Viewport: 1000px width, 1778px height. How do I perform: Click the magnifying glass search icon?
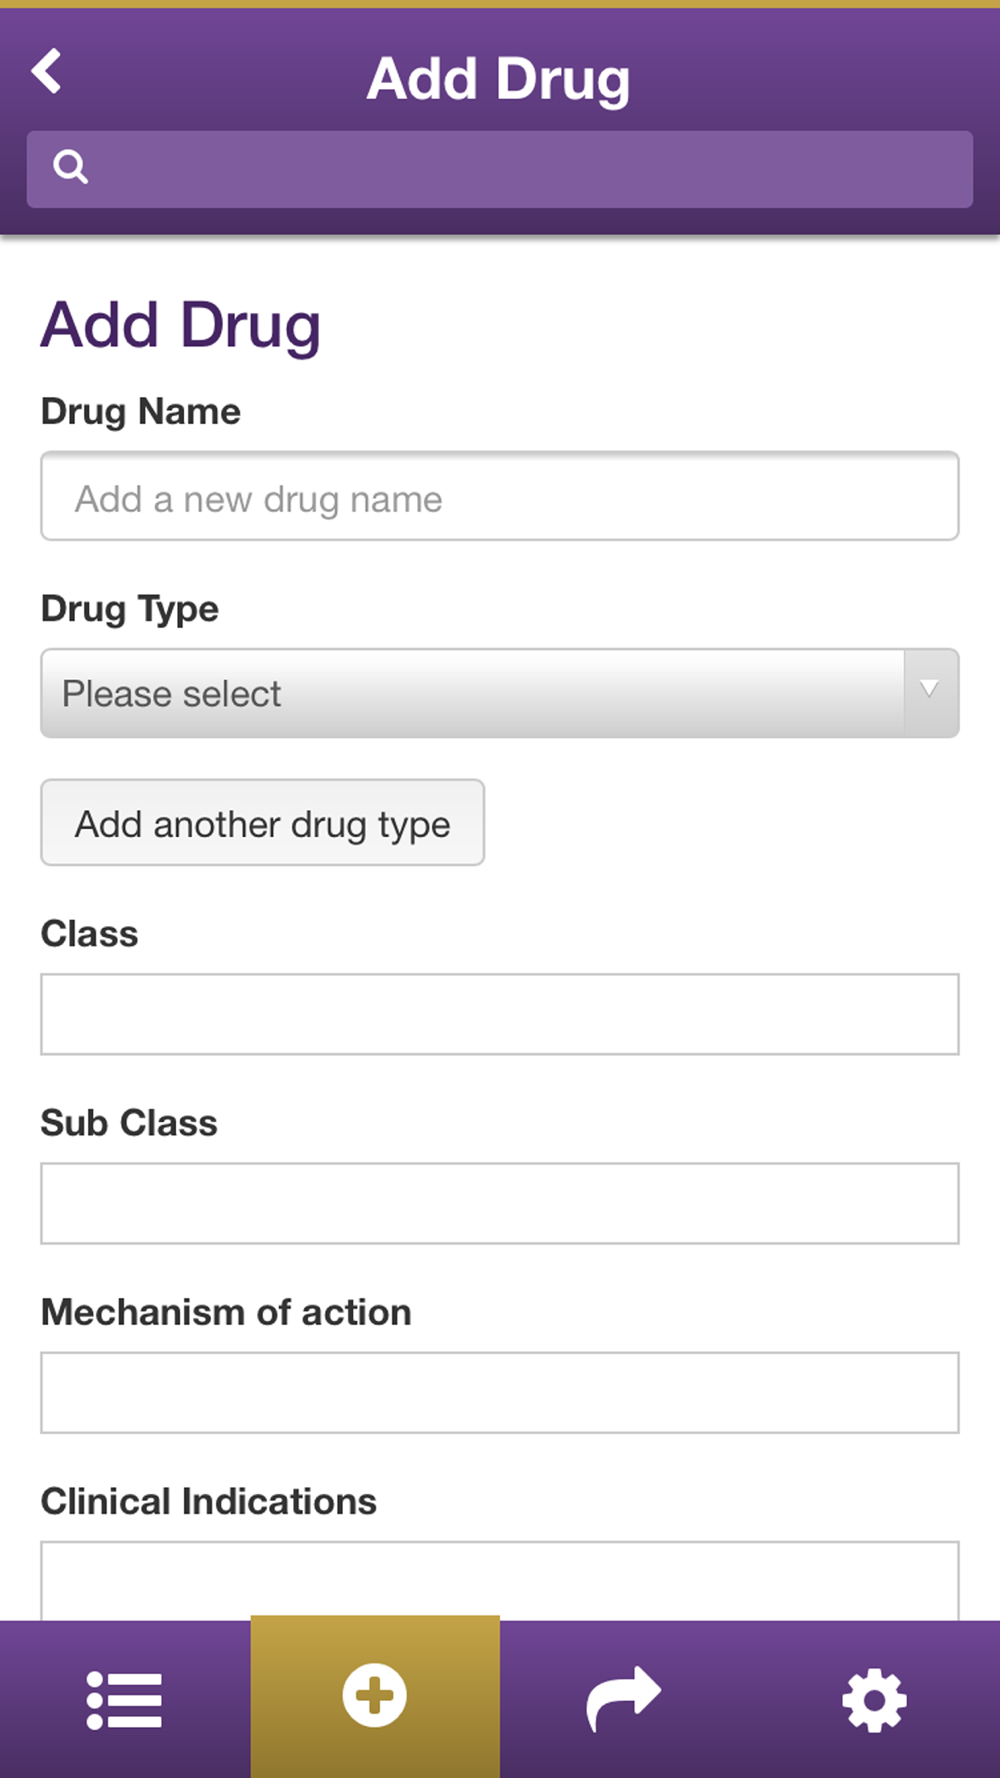tap(70, 167)
